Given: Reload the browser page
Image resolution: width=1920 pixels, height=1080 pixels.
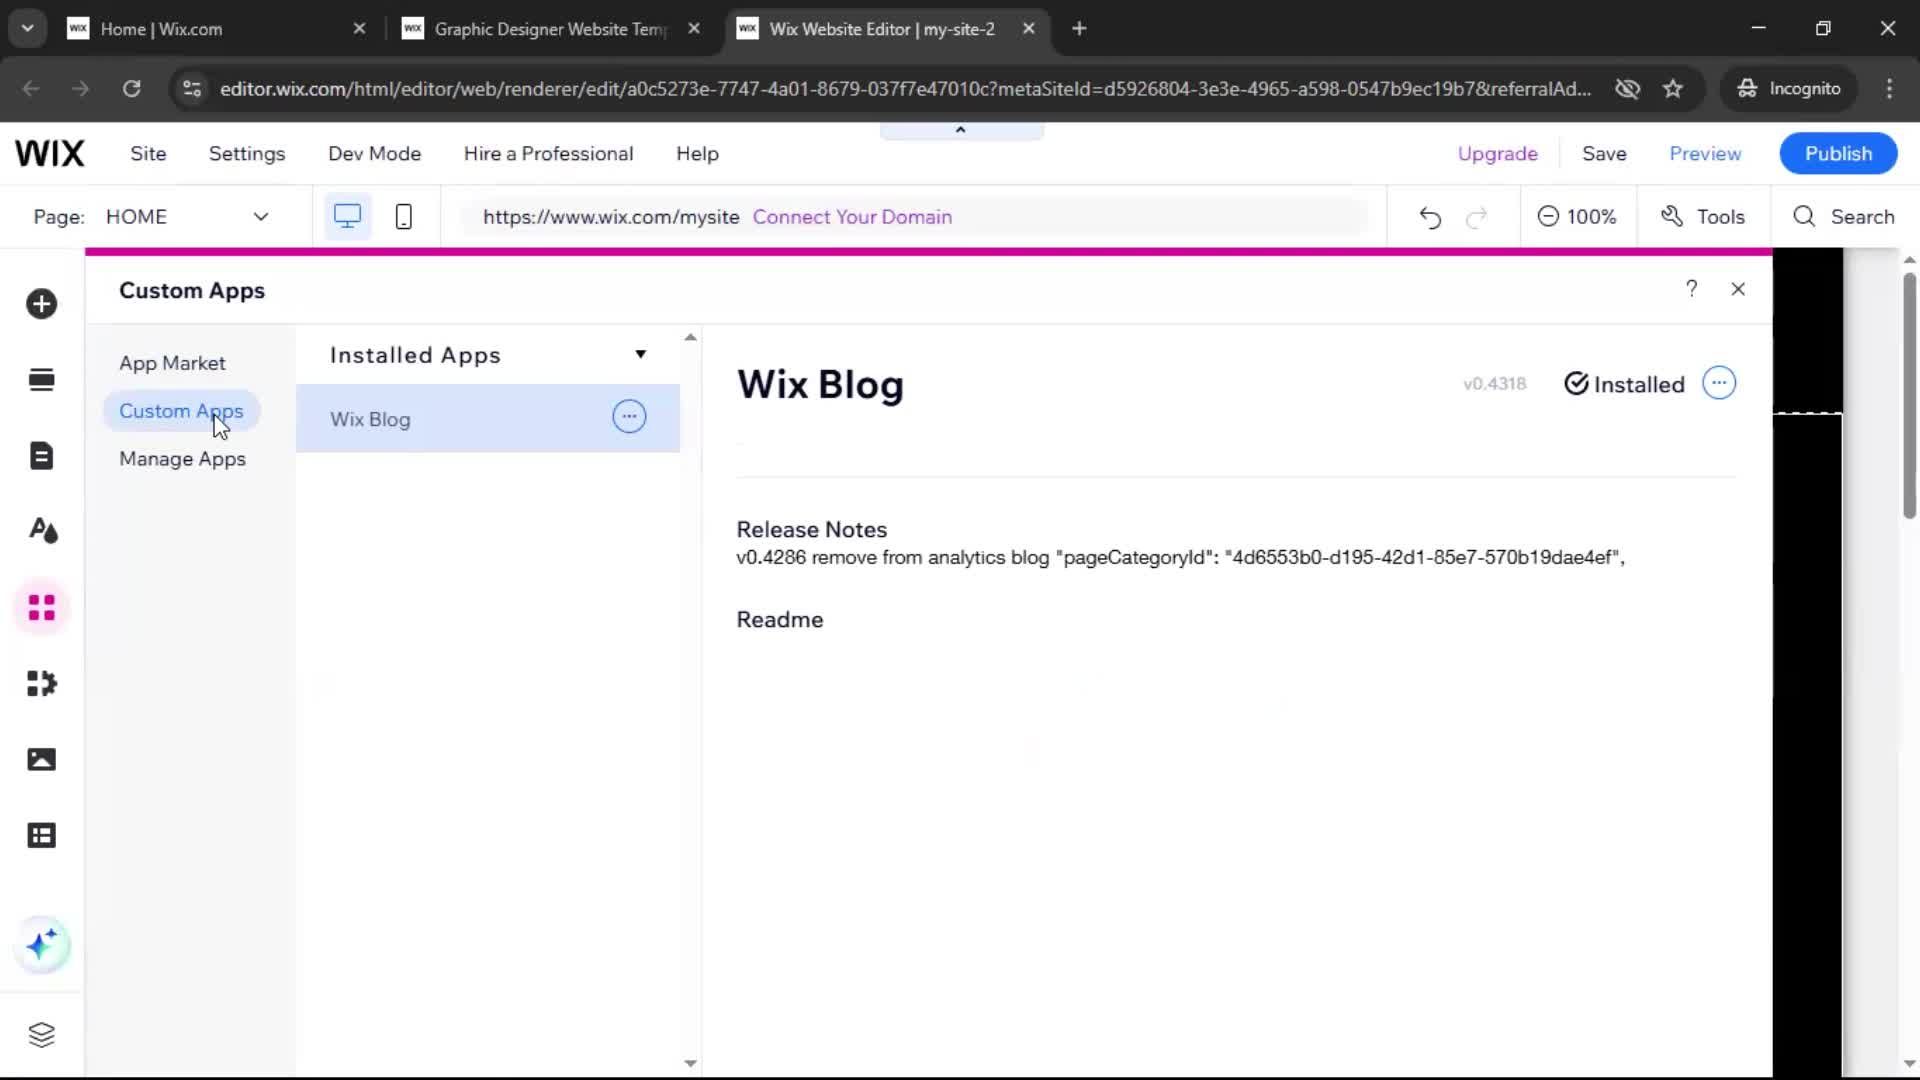Looking at the screenshot, I should (x=131, y=89).
